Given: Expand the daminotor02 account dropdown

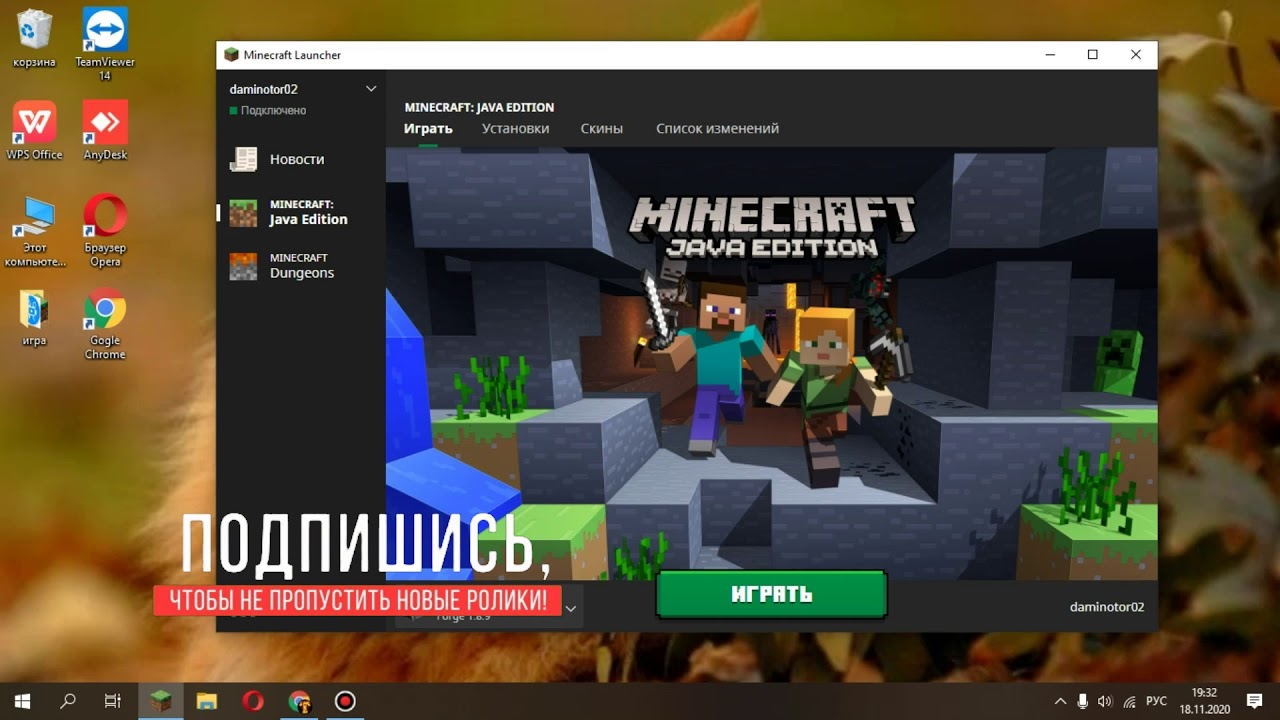Looking at the screenshot, I should click(x=371, y=89).
